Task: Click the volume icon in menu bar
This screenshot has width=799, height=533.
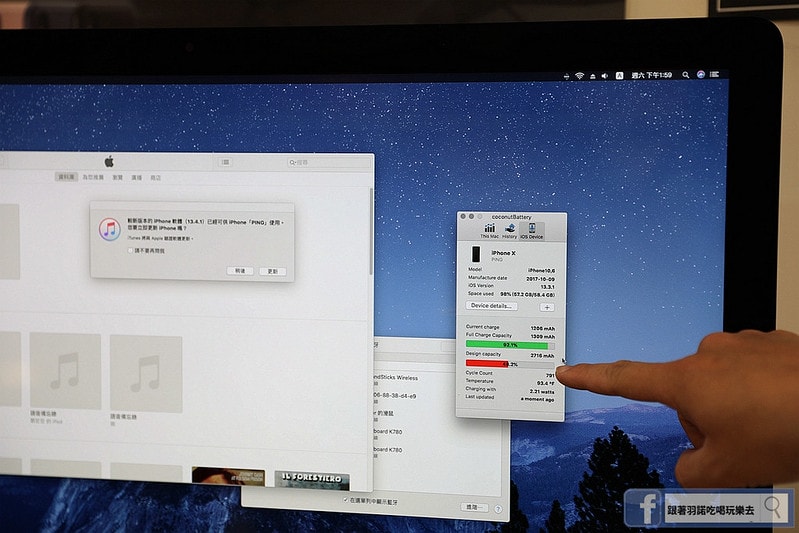Action: [x=606, y=75]
